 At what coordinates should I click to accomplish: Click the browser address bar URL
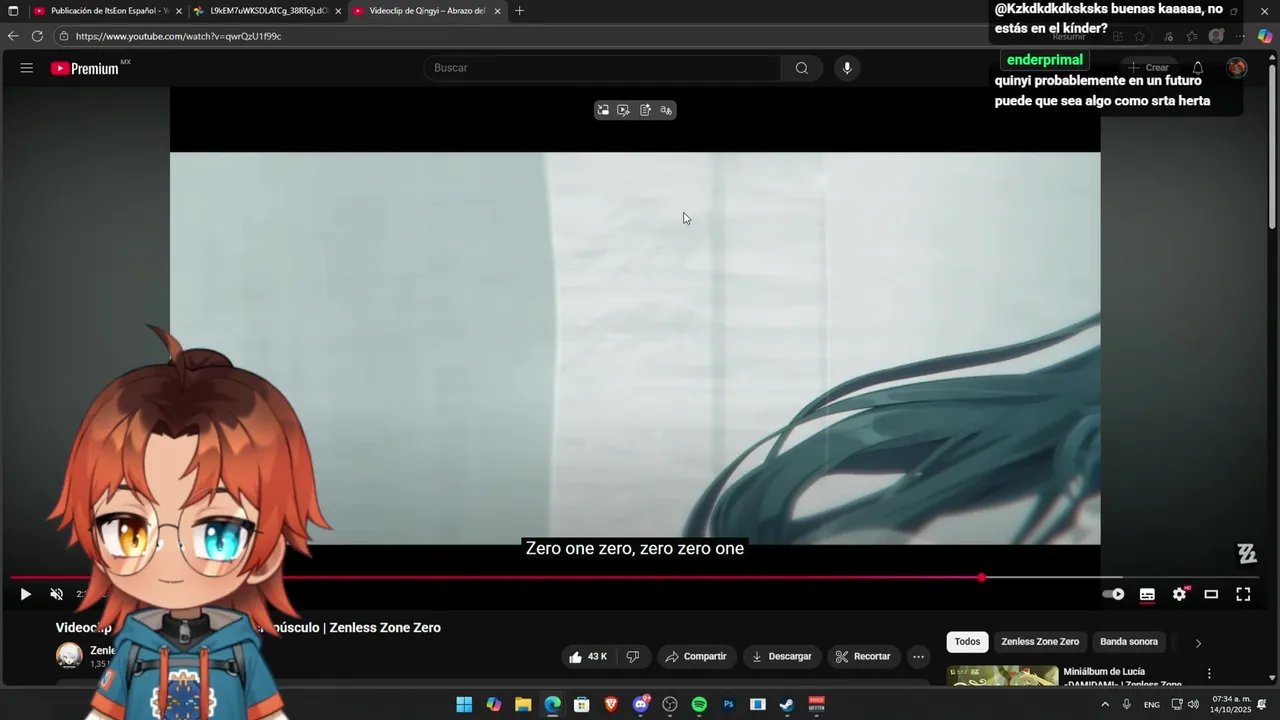178,36
